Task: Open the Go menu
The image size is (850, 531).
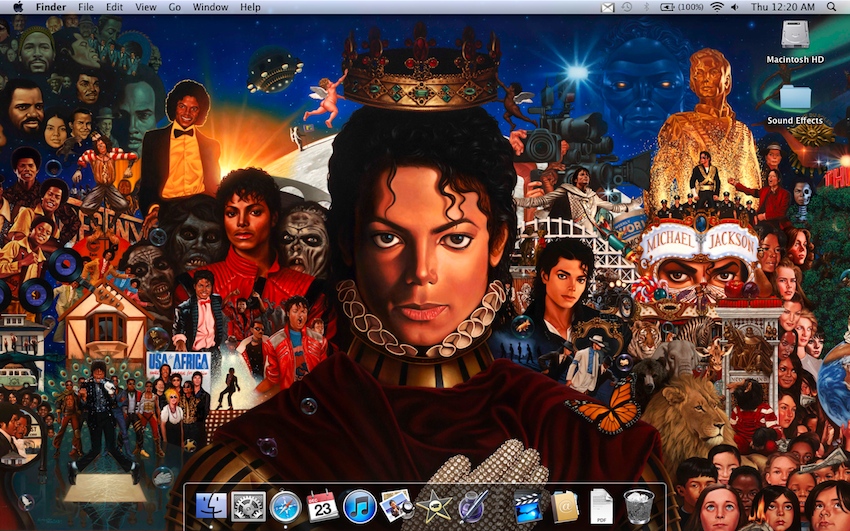Action: point(175,7)
